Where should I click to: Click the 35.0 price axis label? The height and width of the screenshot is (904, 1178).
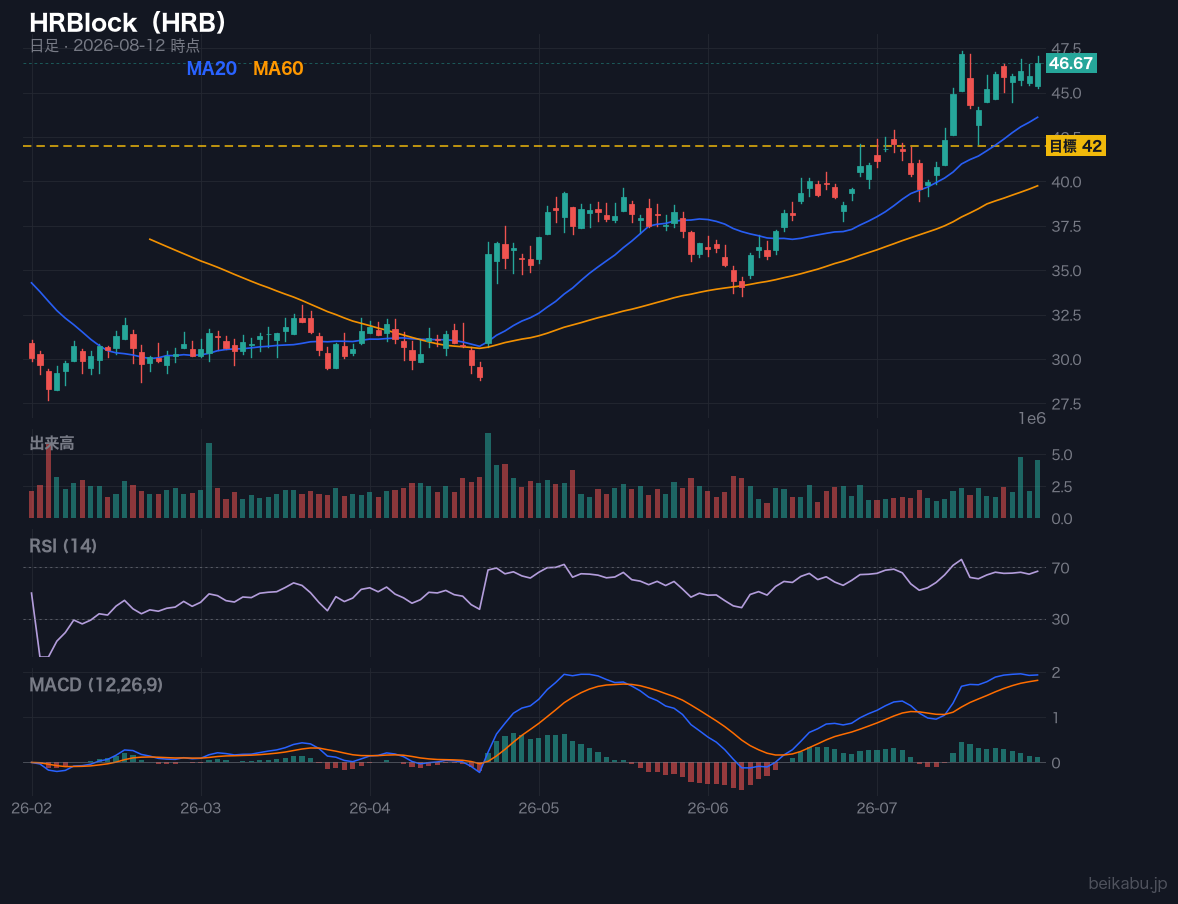1066,271
